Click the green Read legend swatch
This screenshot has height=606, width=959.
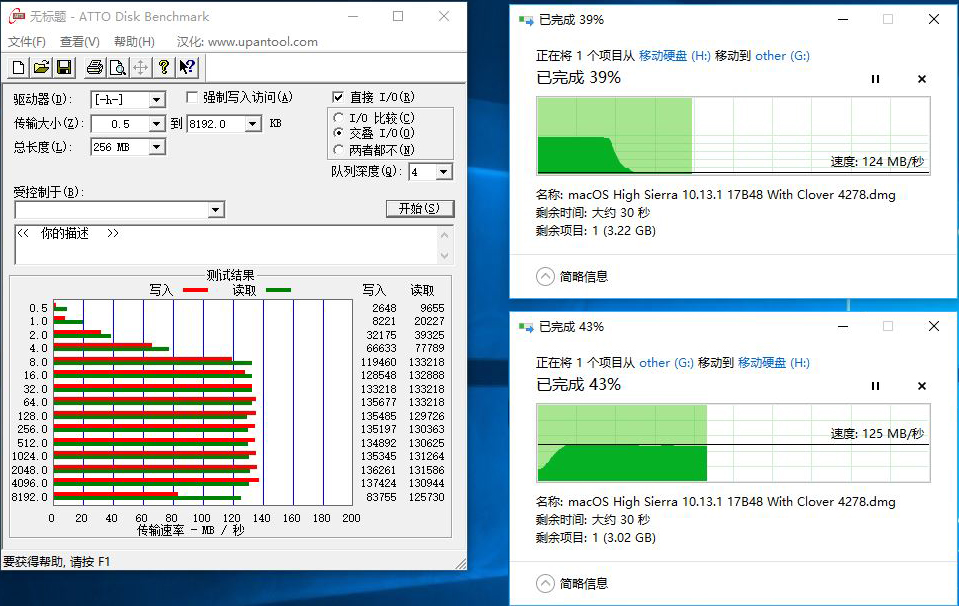pos(278,290)
